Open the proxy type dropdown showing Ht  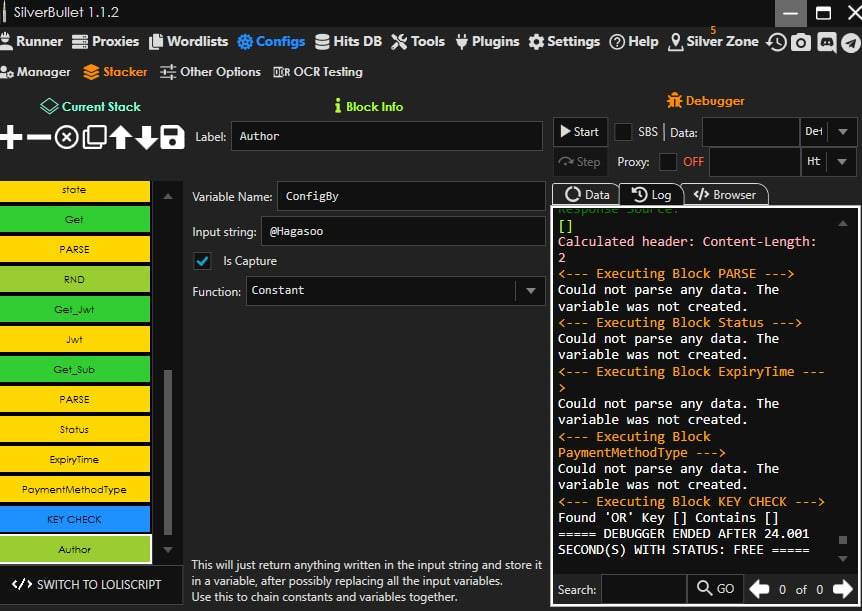pos(842,162)
